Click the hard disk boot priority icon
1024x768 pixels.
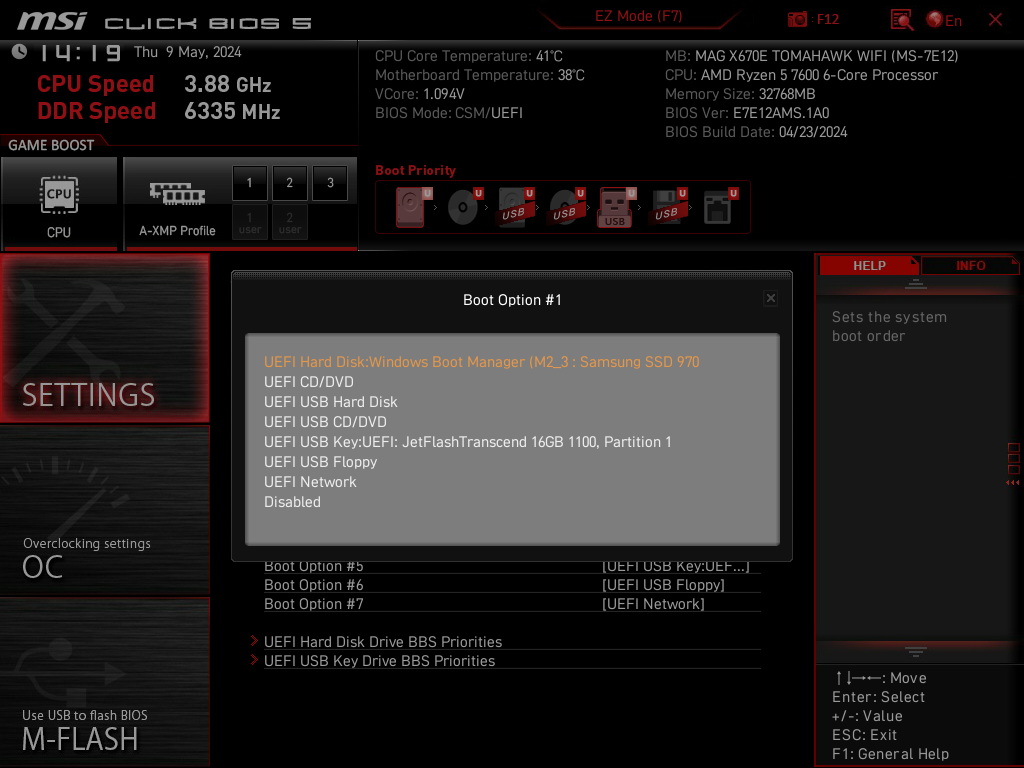click(412, 207)
